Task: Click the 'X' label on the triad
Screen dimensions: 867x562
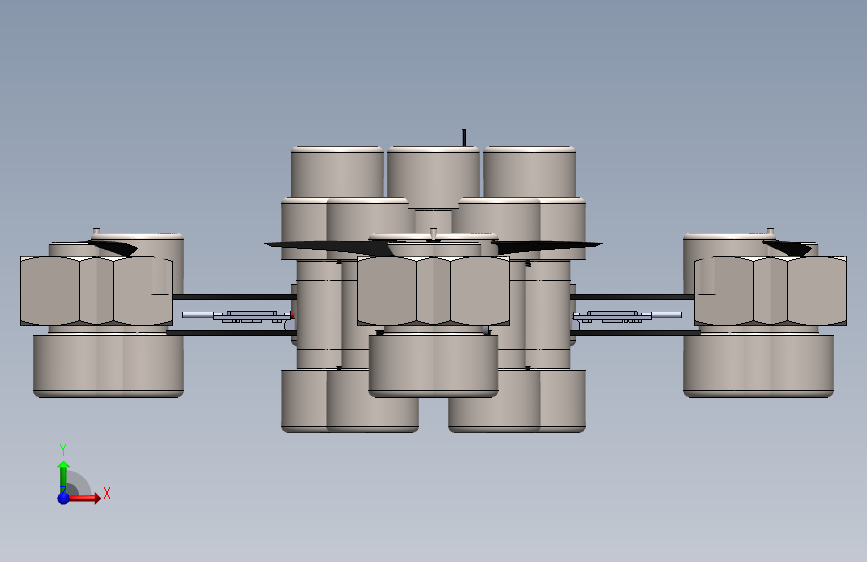Action: (x=107, y=493)
